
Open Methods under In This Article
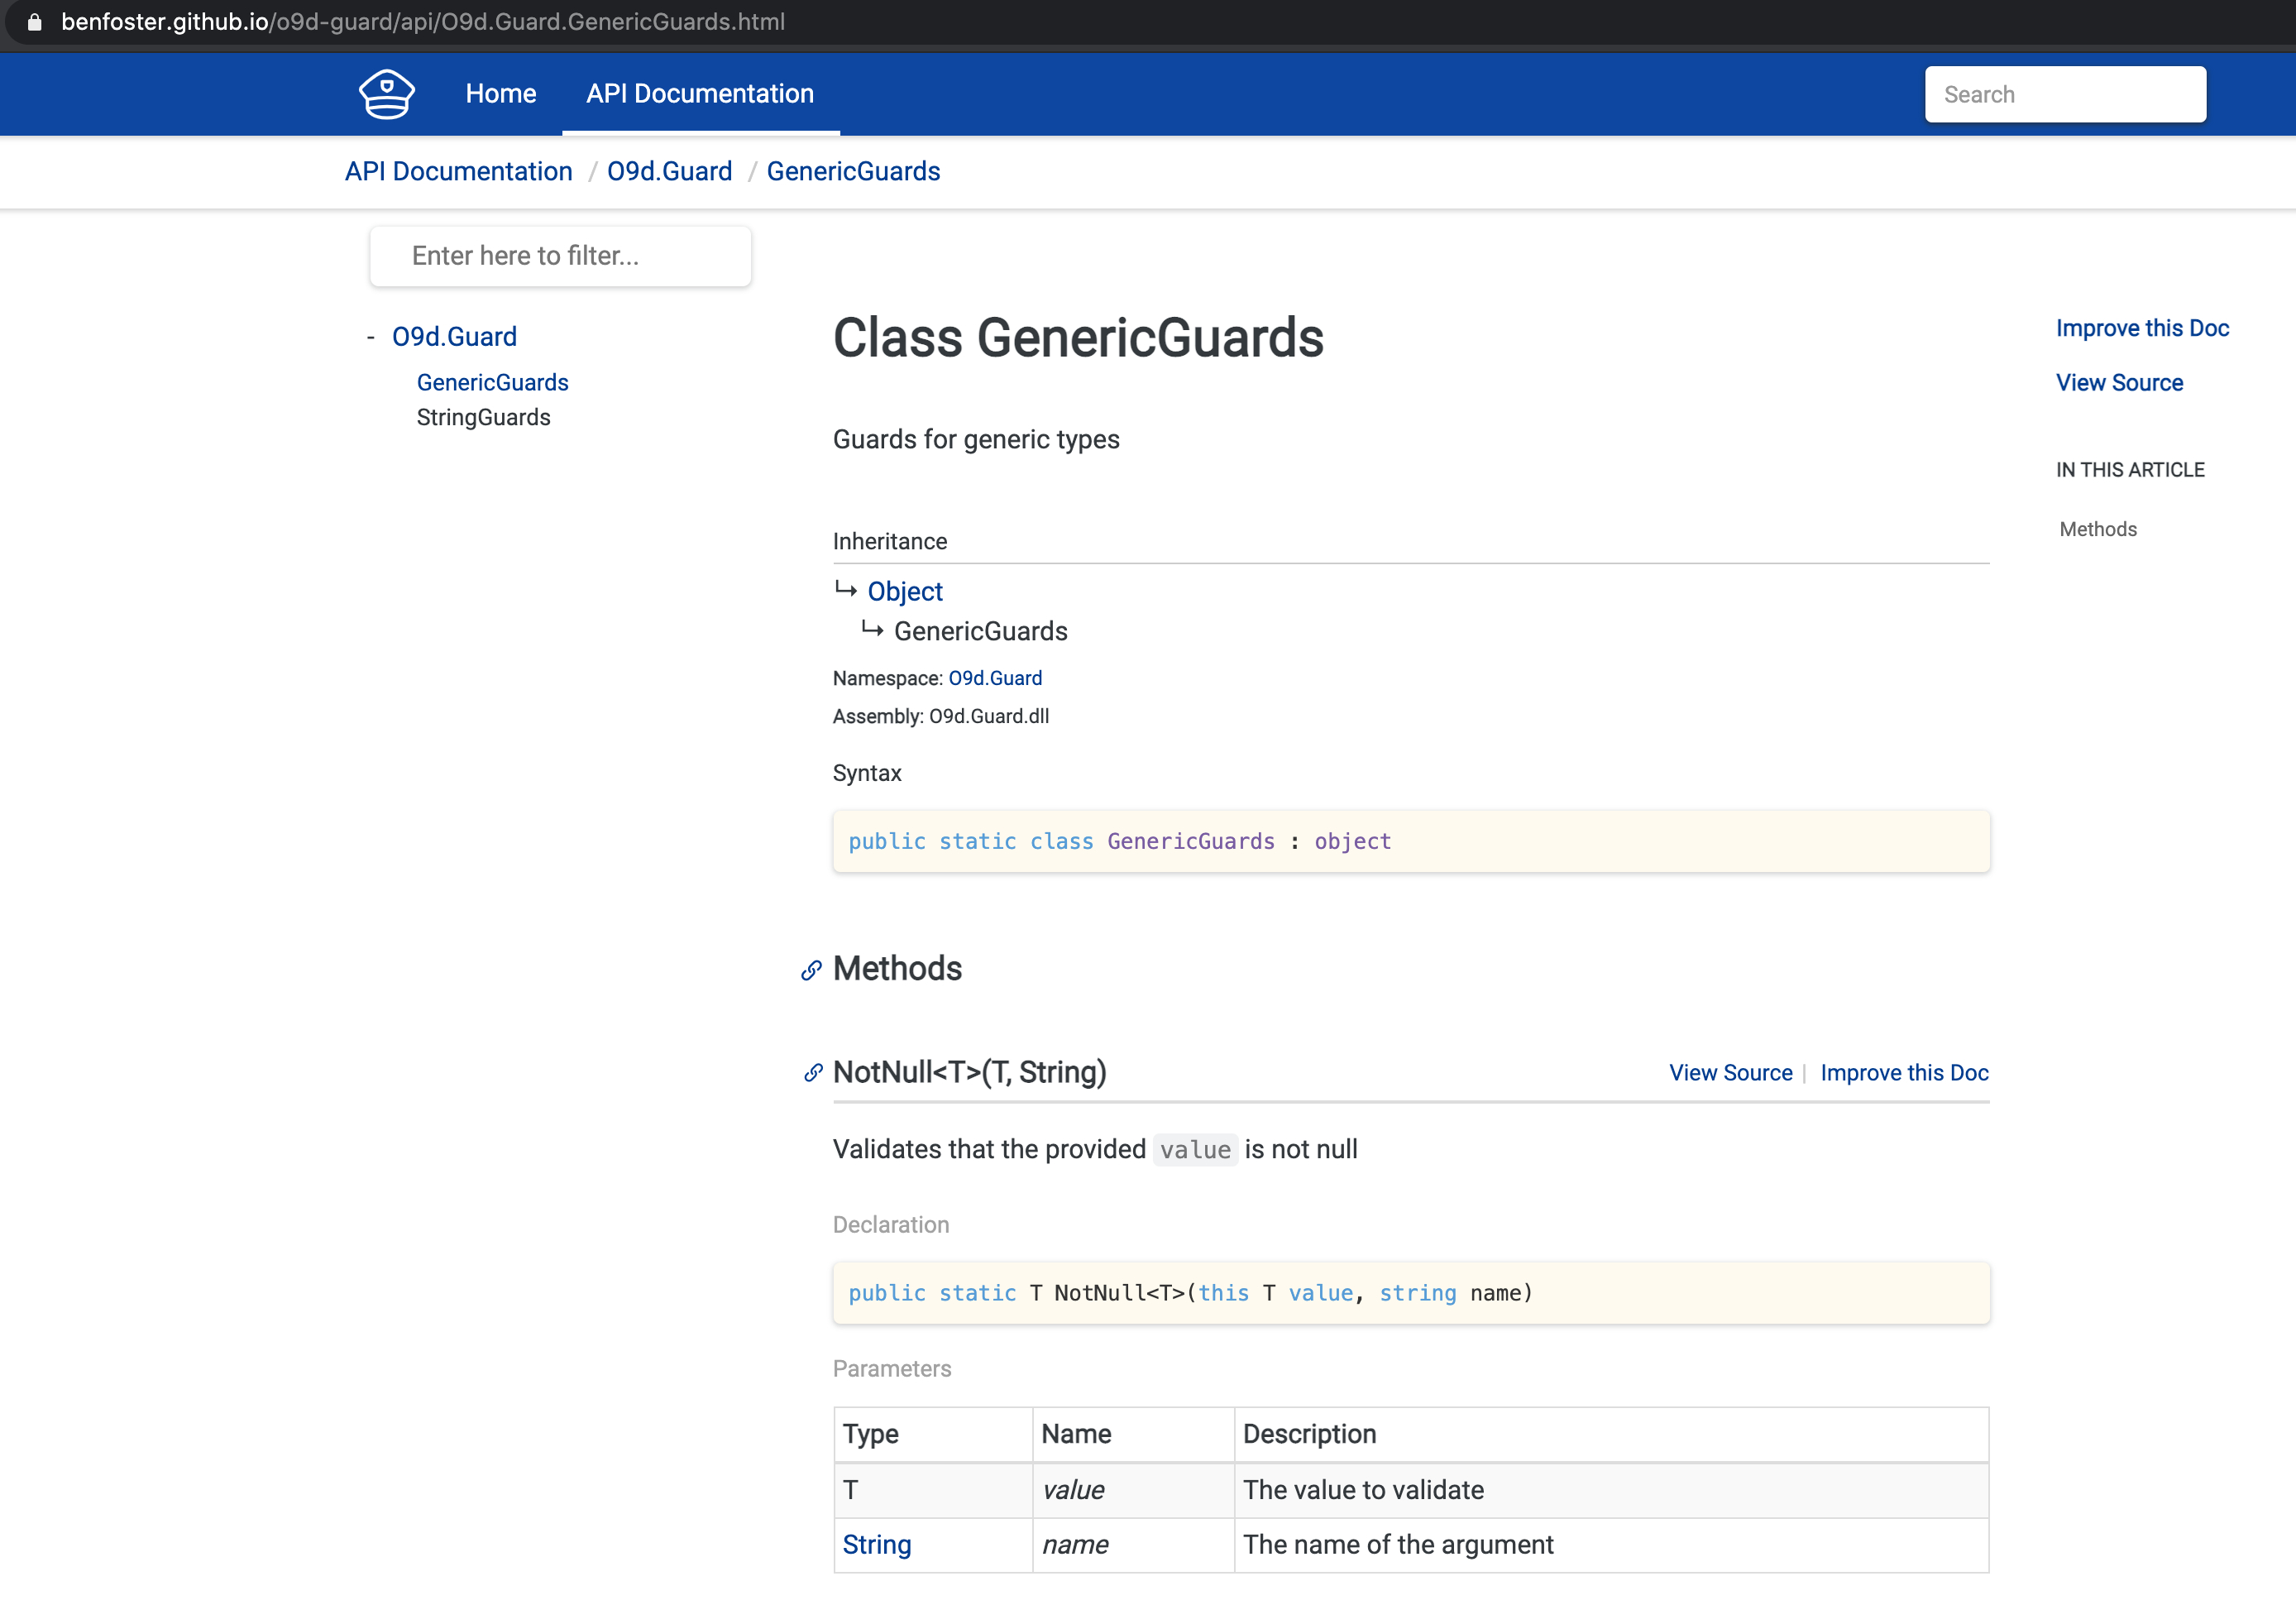coord(2097,529)
